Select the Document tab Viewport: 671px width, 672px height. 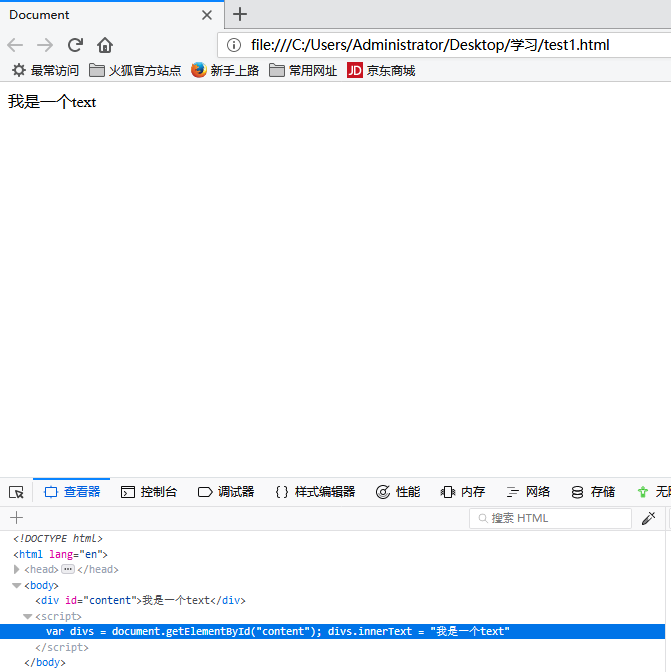point(111,15)
